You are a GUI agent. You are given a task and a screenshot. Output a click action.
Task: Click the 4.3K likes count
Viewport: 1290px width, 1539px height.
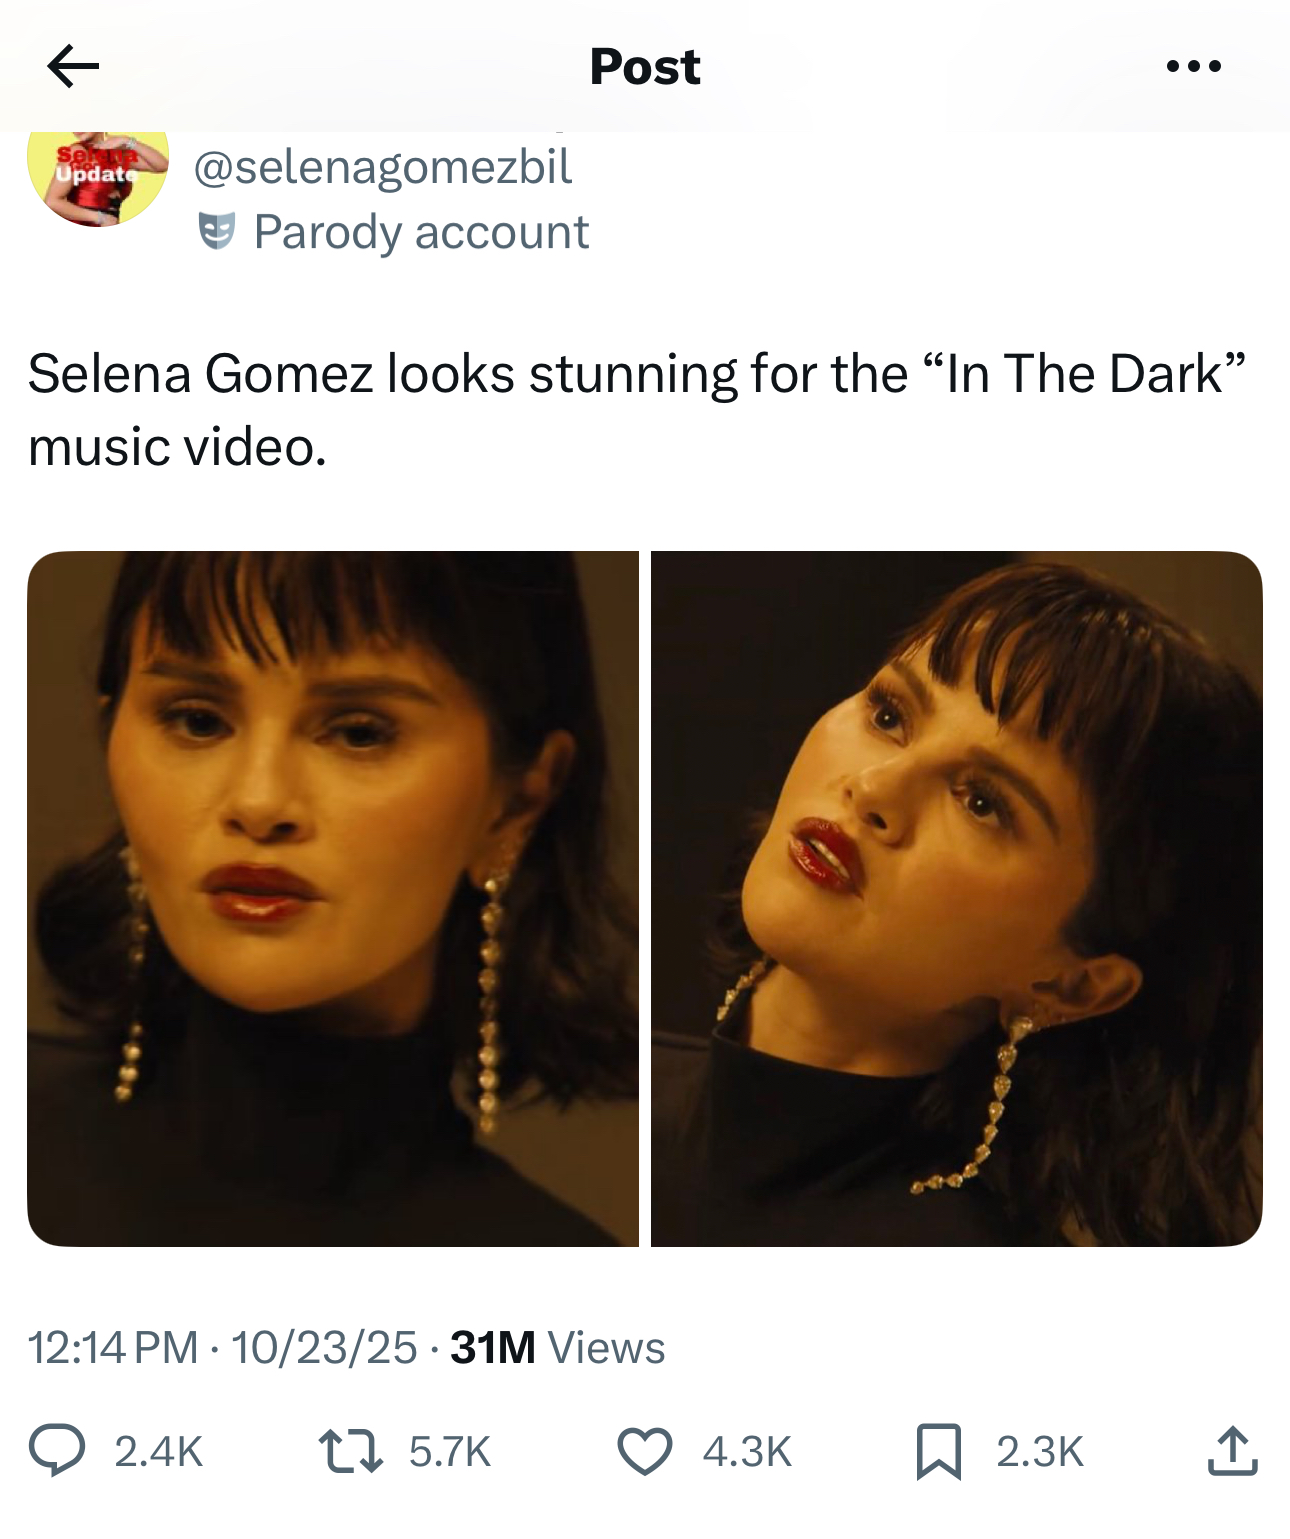tap(747, 1452)
